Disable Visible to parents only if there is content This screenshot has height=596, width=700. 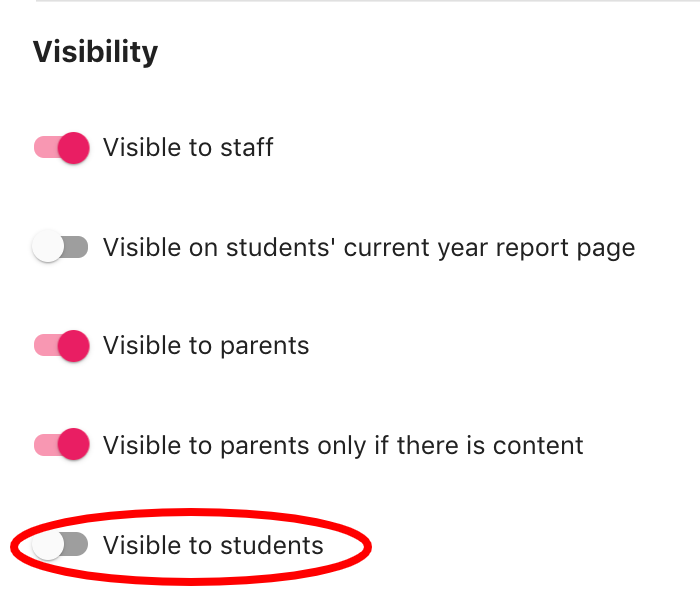61,445
